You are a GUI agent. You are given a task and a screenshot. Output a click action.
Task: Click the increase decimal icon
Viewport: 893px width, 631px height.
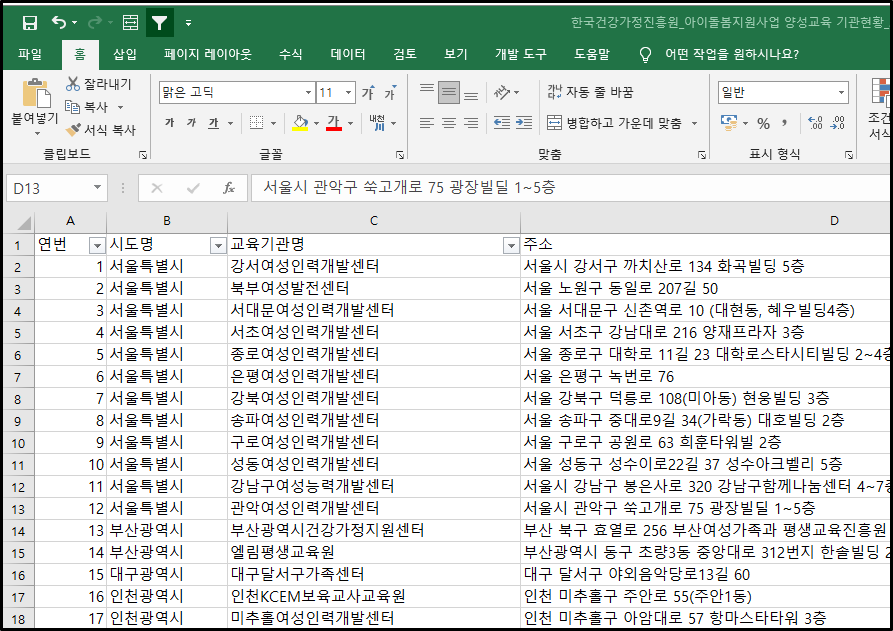point(815,123)
